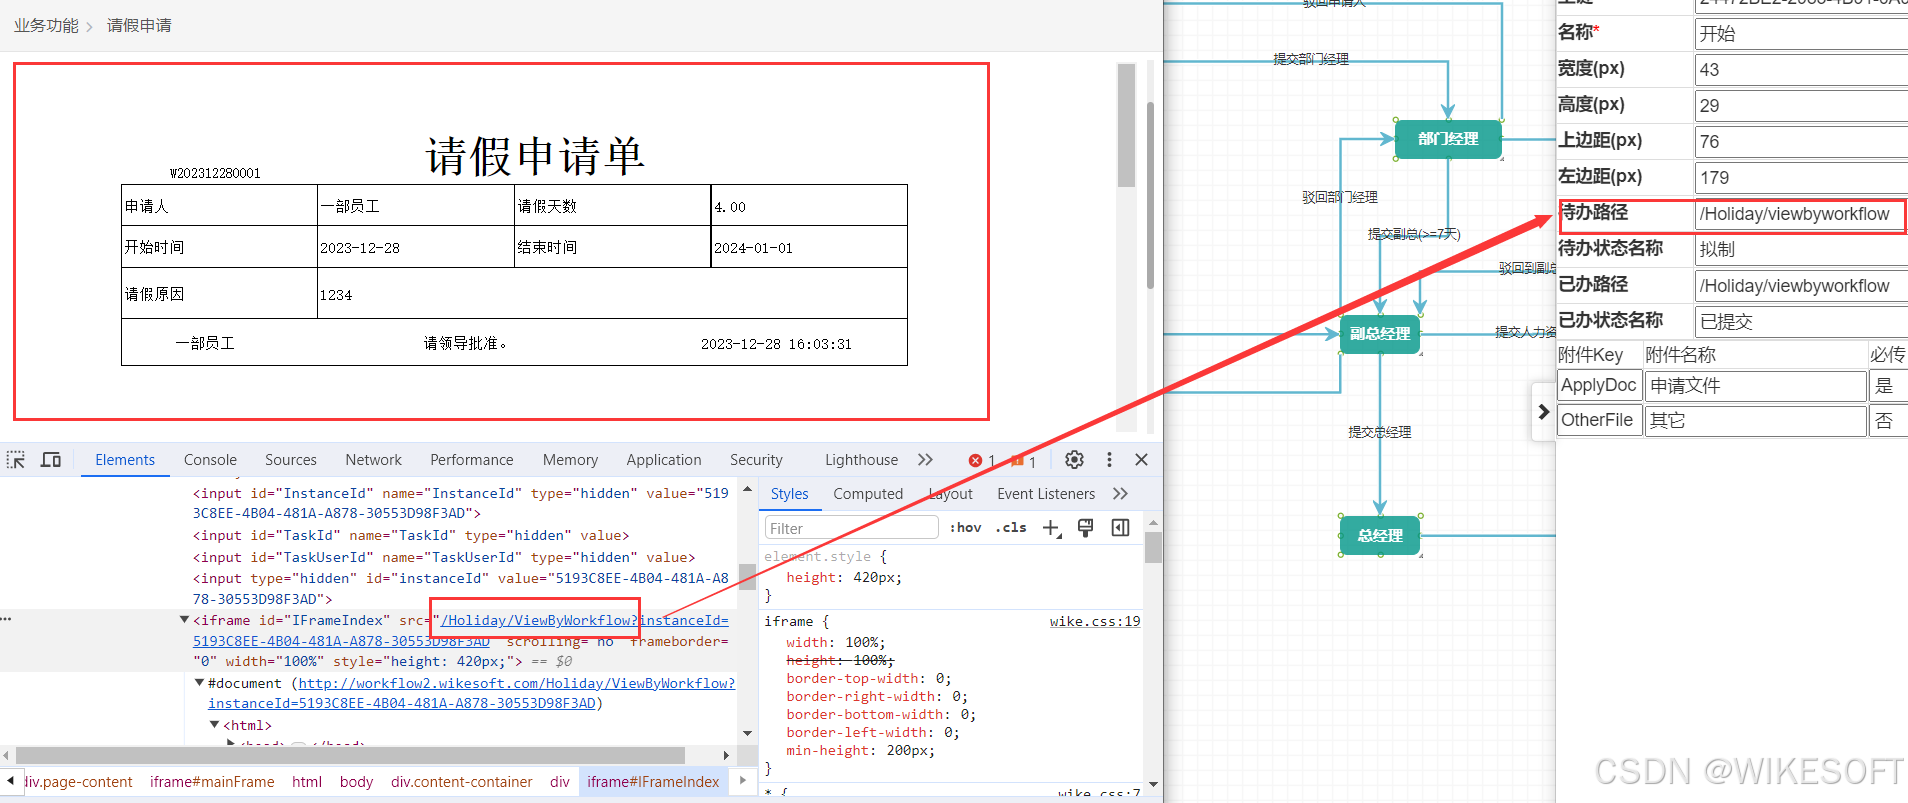This screenshot has height=803, width=1908.
Task: Edit the 已办状态名称 field containing 已提交
Action: (1801, 322)
